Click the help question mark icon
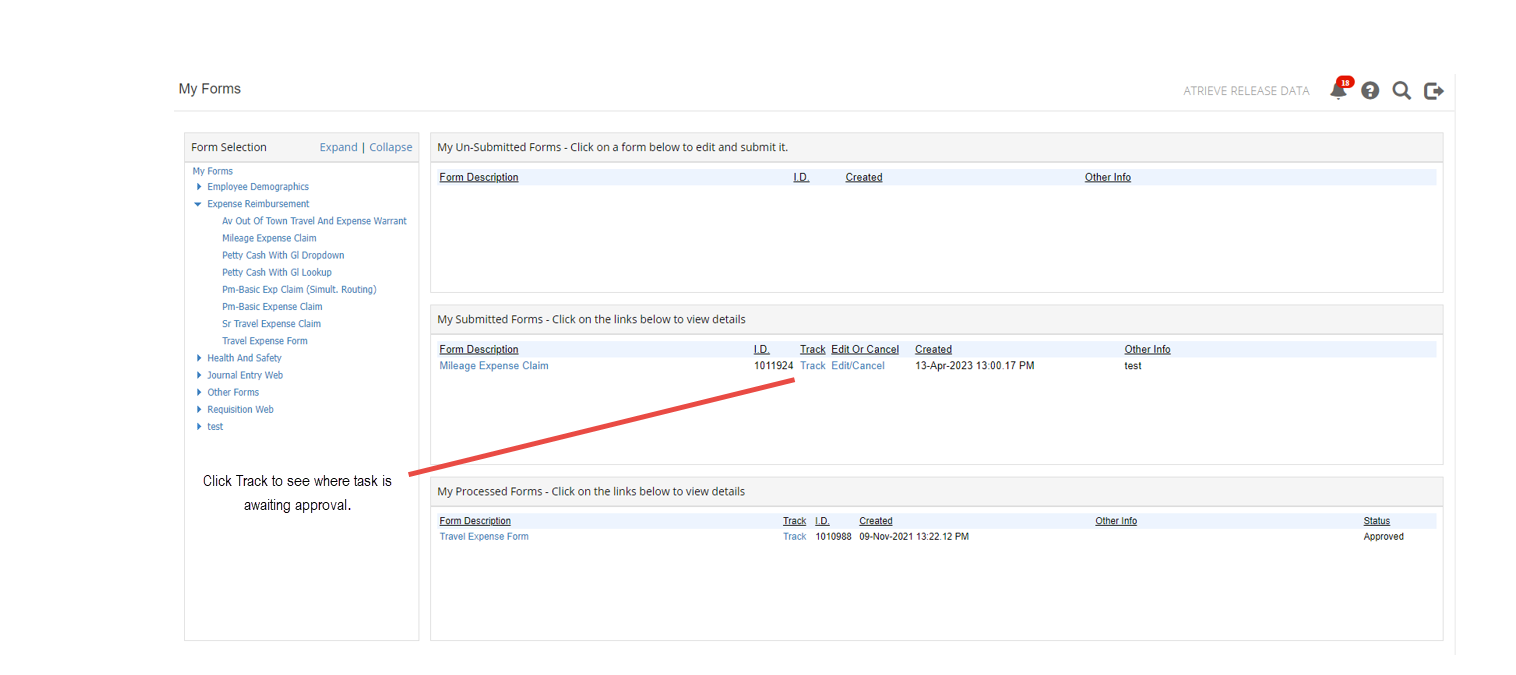 pos(1370,91)
